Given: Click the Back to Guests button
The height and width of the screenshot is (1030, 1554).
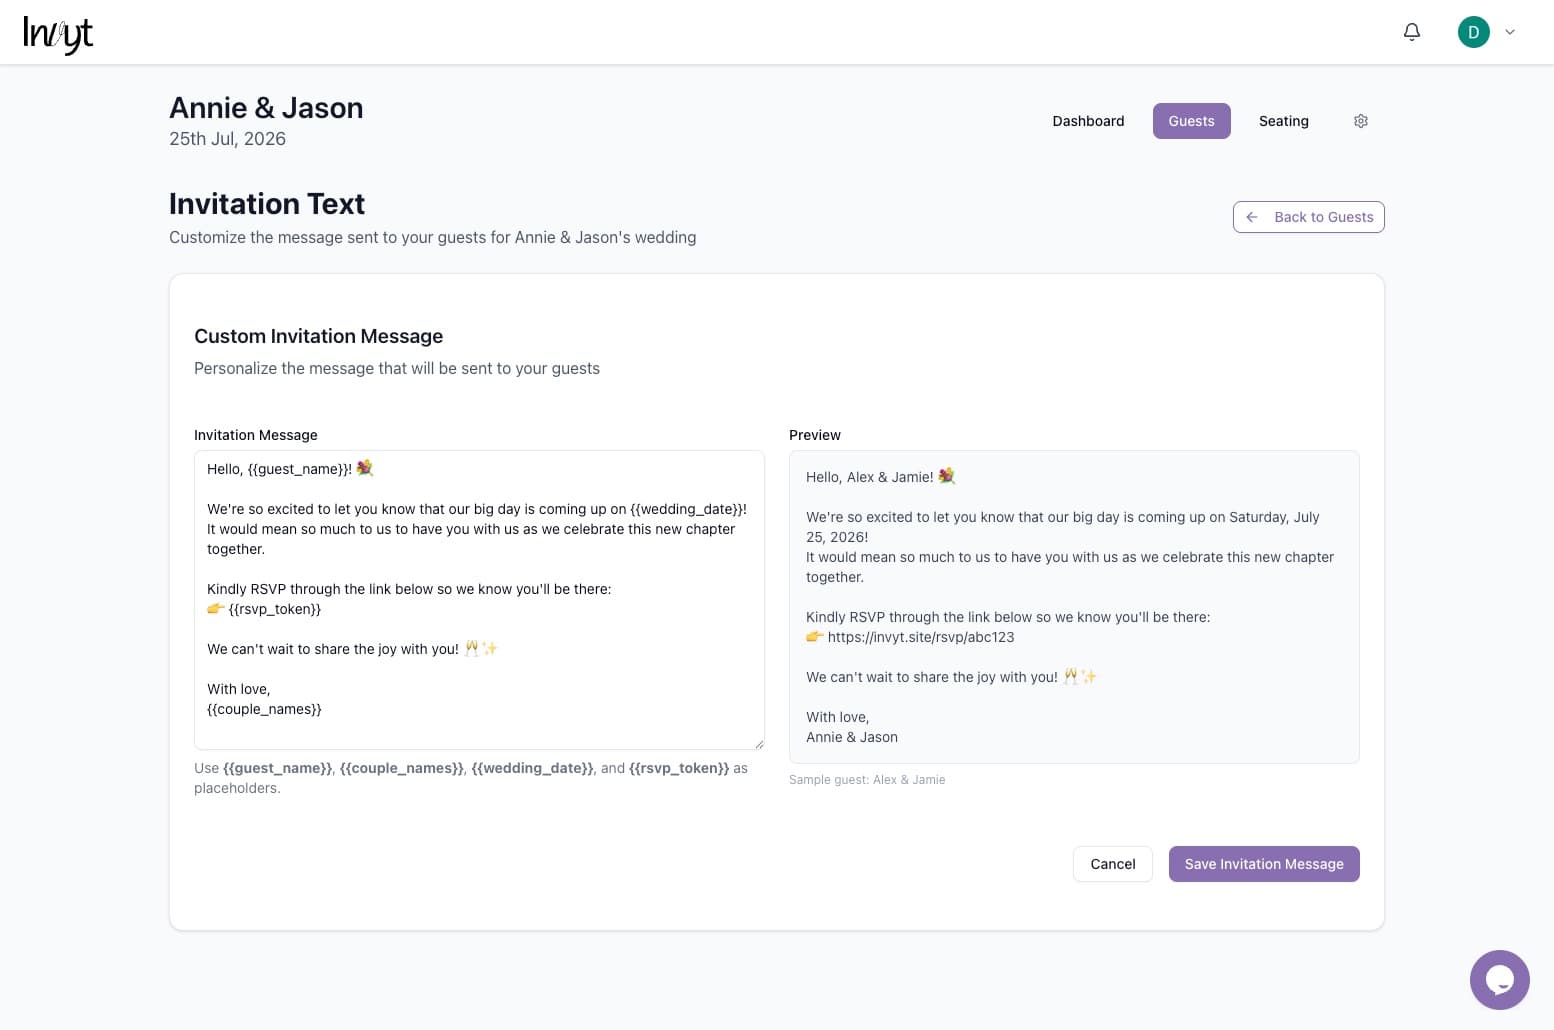Looking at the screenshot, I should (1308, 217).
